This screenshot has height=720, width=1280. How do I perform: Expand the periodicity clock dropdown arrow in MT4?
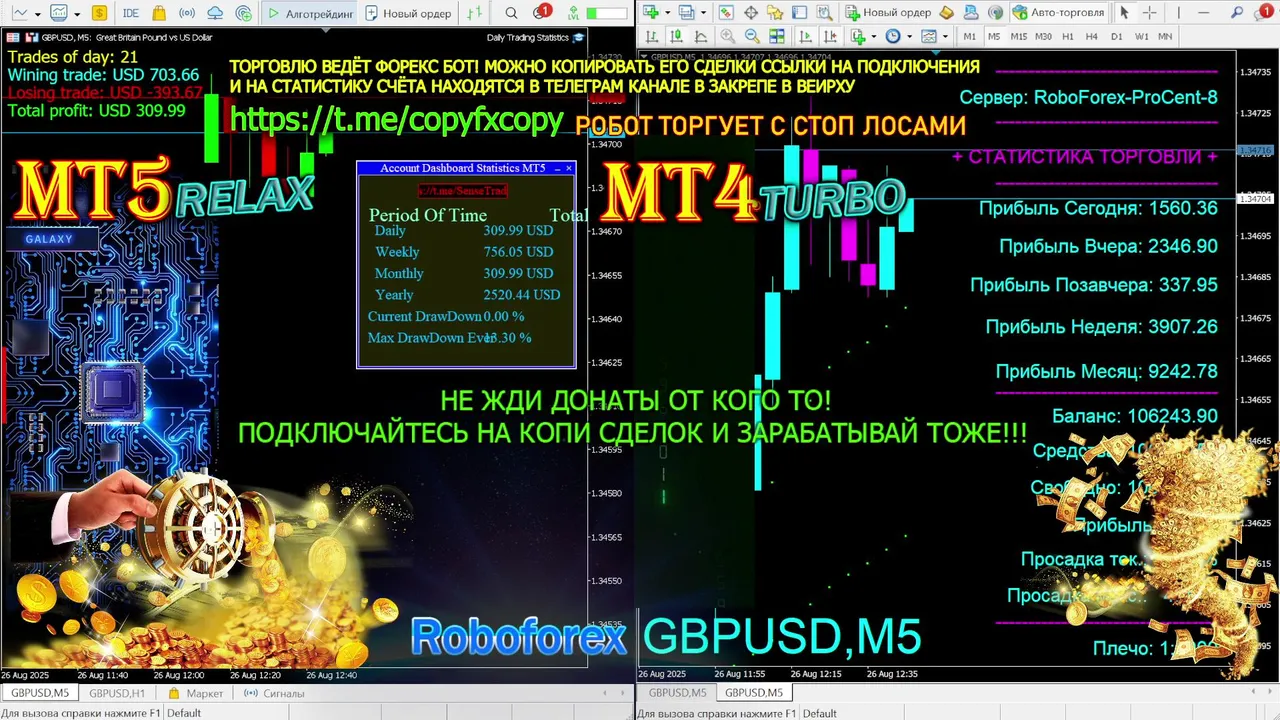pos(908,36)
